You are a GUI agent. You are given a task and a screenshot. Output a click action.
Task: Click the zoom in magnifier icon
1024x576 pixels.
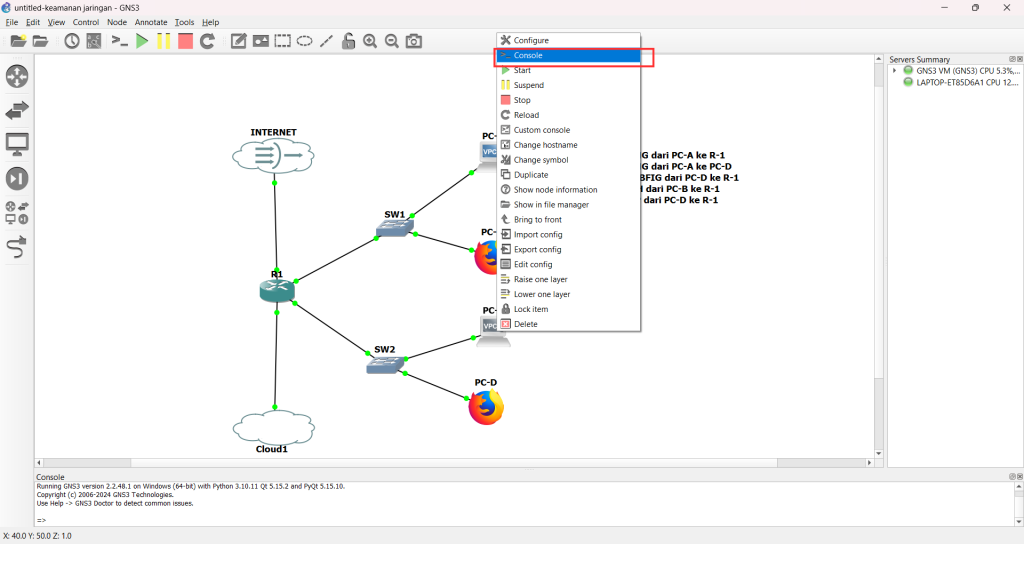[370, 41]
